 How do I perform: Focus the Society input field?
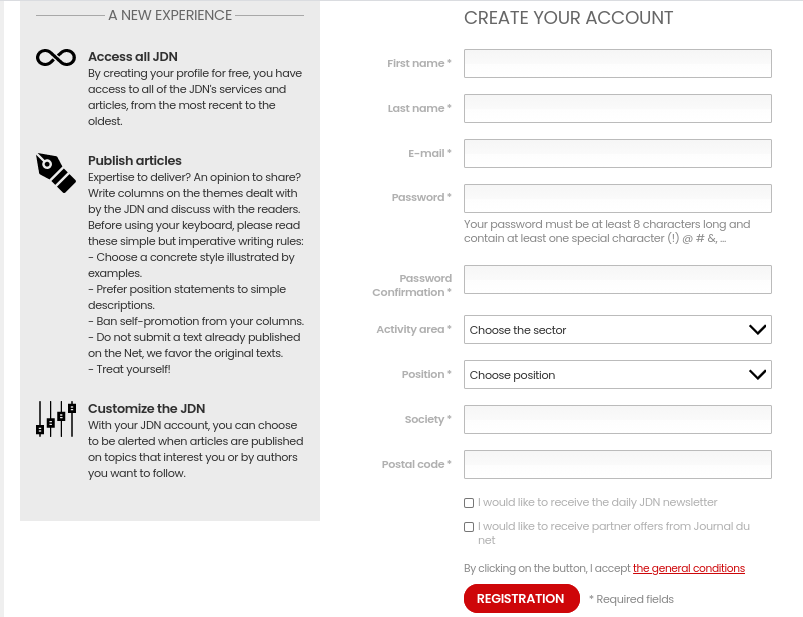tap(617, 419)
